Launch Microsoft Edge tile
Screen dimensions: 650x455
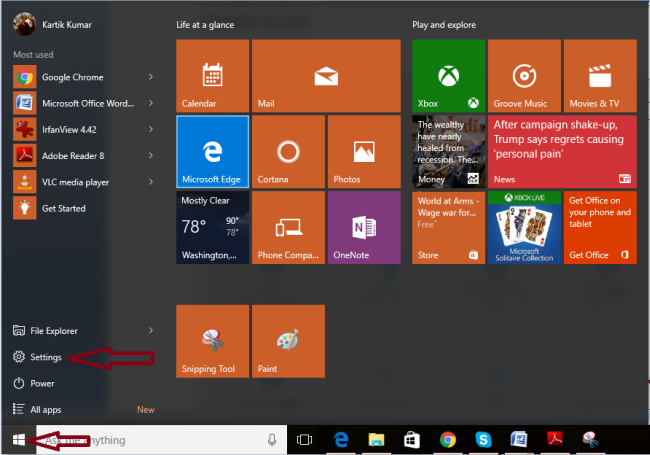pyautogui.click(x=212, y=151)
